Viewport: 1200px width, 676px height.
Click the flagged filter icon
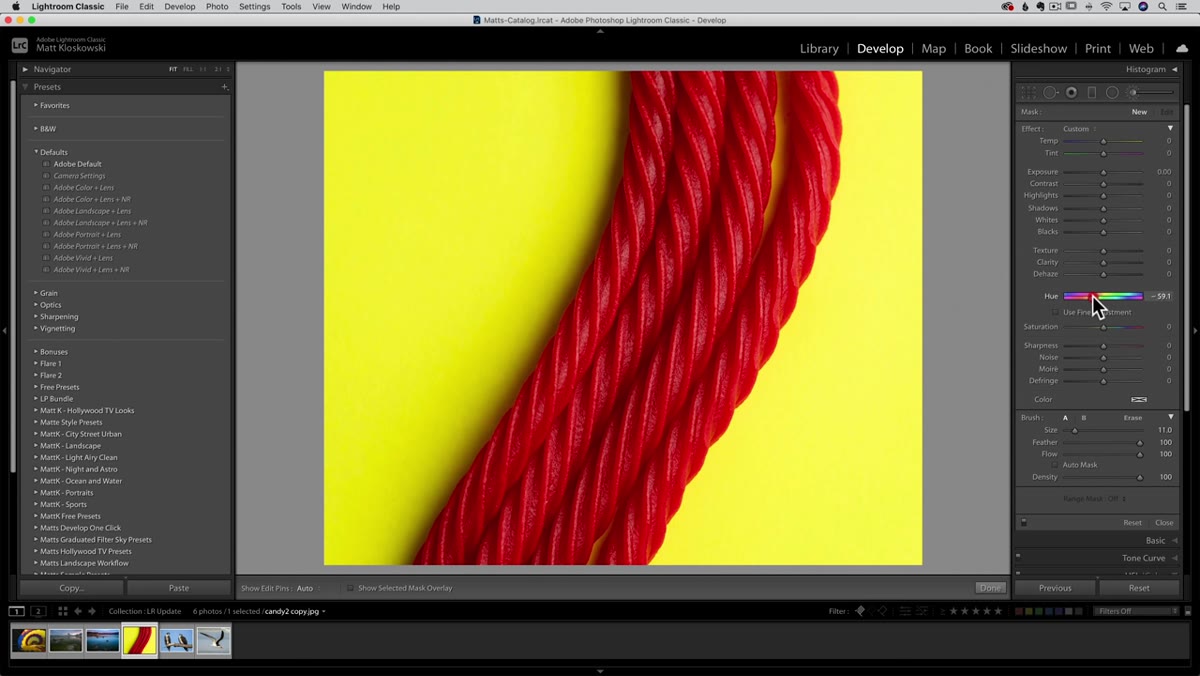click(860, 611)
